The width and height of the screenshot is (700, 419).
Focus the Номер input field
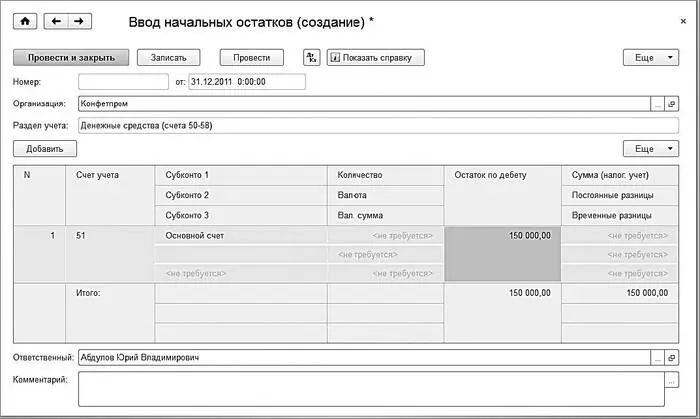[x=124, y=82]
